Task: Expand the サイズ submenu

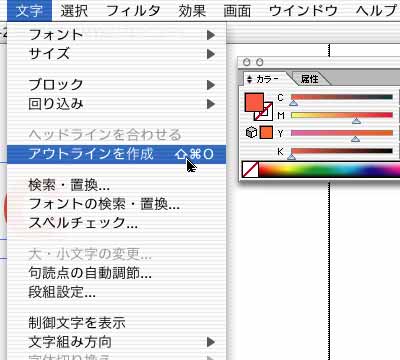Action: tap(117, 54)
